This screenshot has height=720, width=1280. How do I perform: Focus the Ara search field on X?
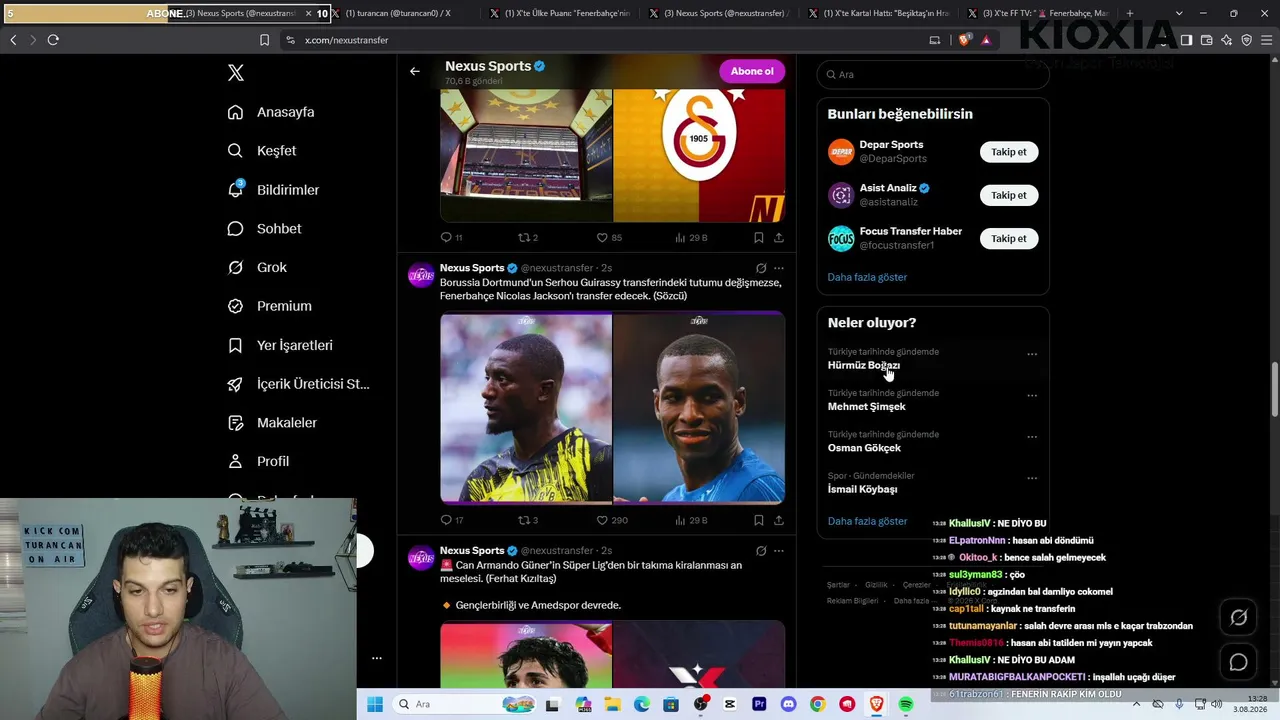click(x=933, y=74)
